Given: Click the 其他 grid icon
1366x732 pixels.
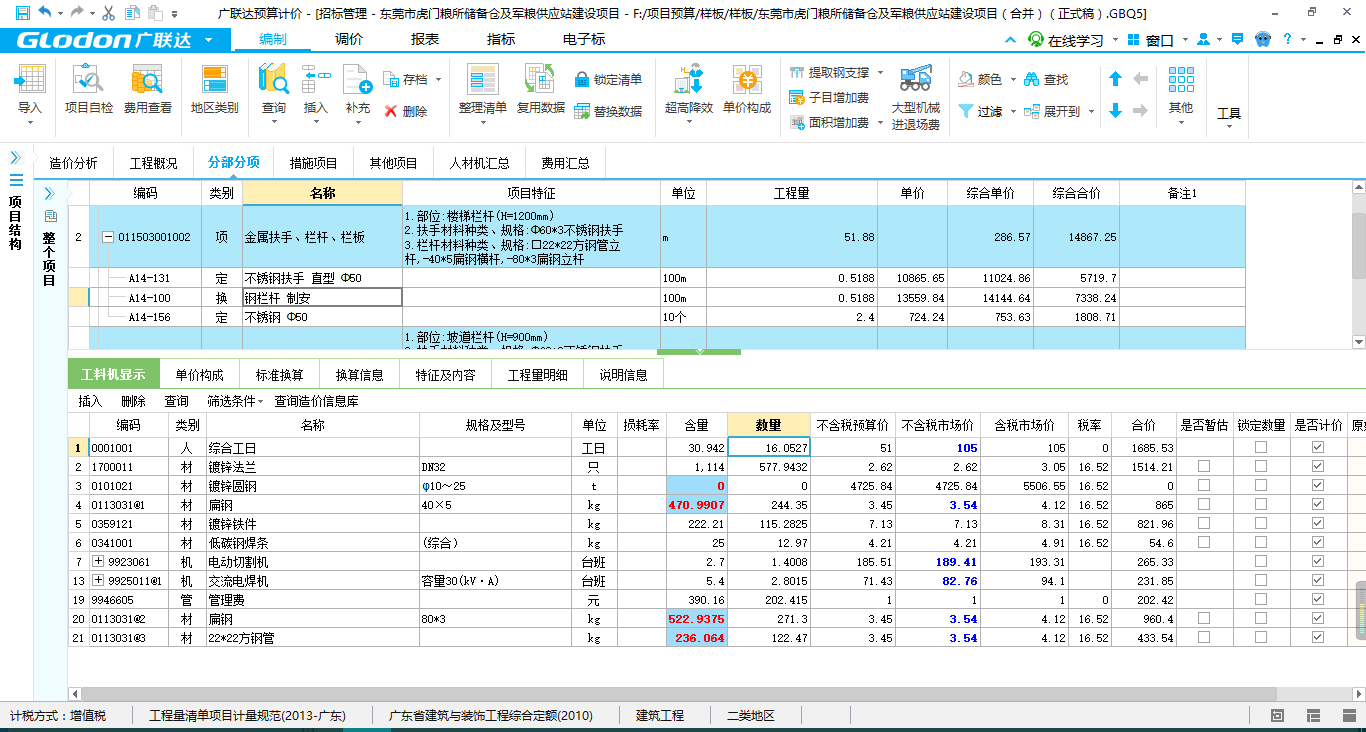Looking at the screenshot, I should click(x=1181, y=80).
